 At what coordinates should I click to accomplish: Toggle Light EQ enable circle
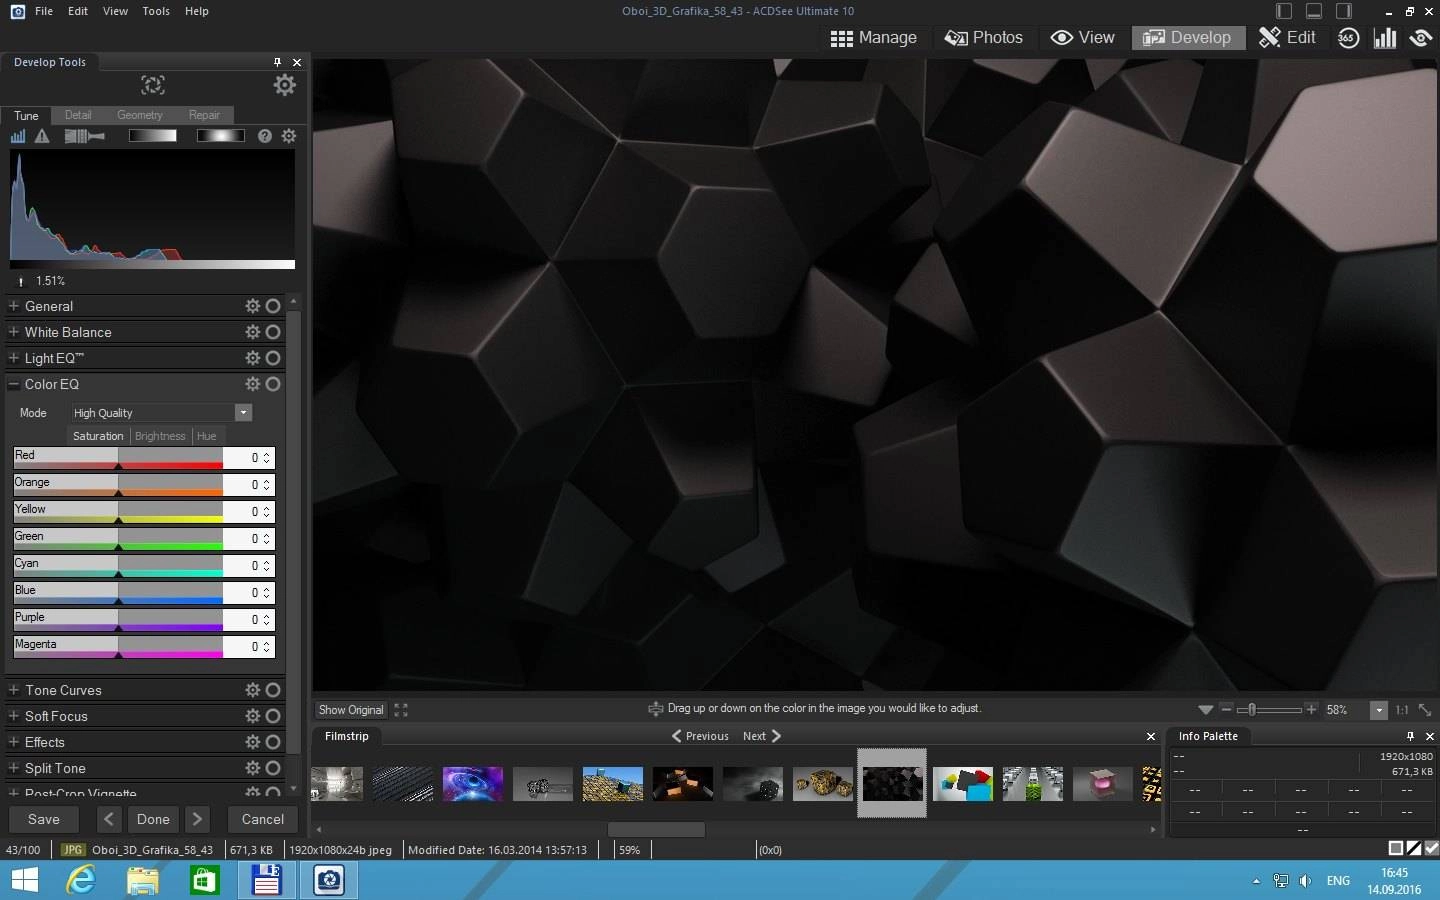point(273,358)
